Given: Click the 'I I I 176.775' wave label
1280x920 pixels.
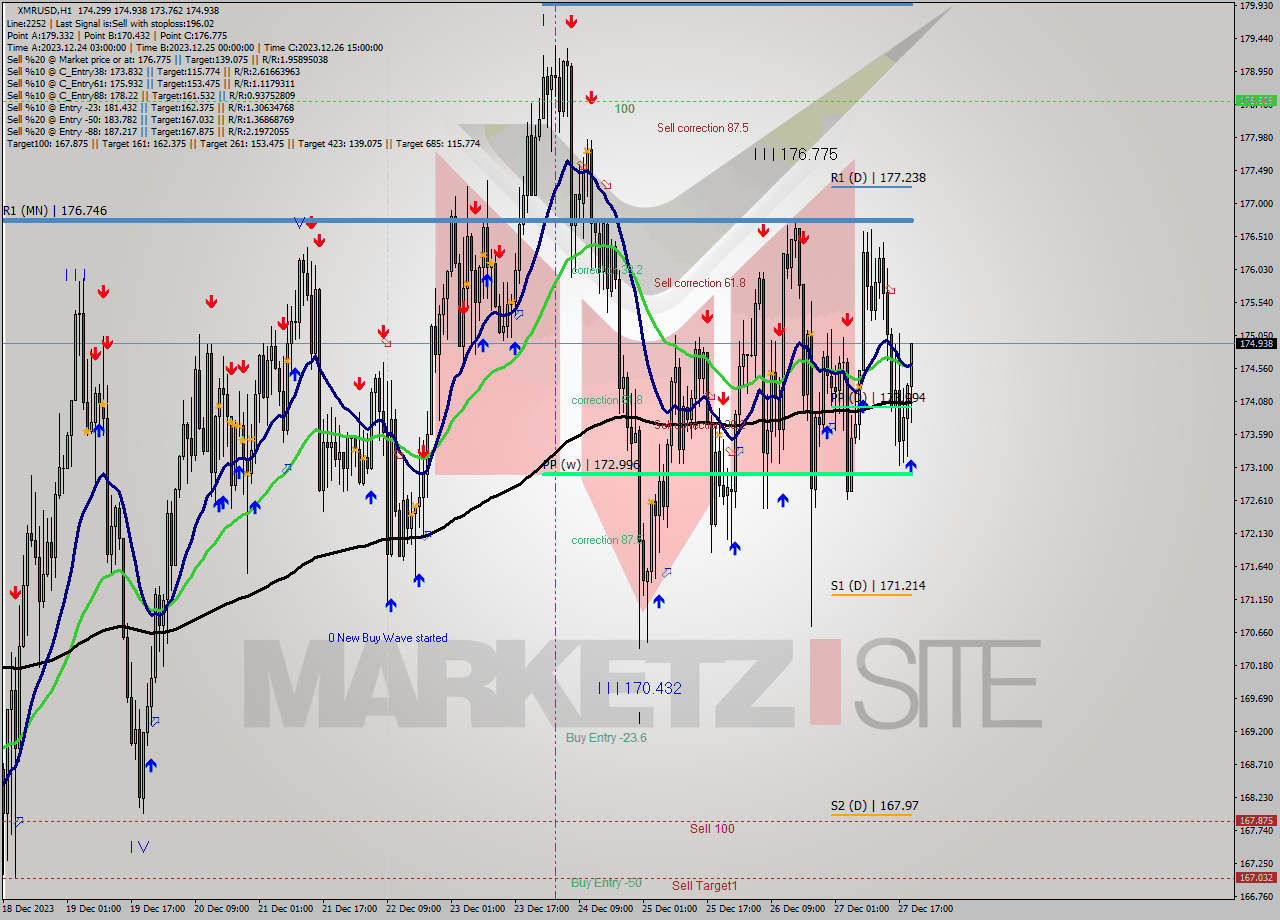Looking at the screenshot, I should point(796,154).
